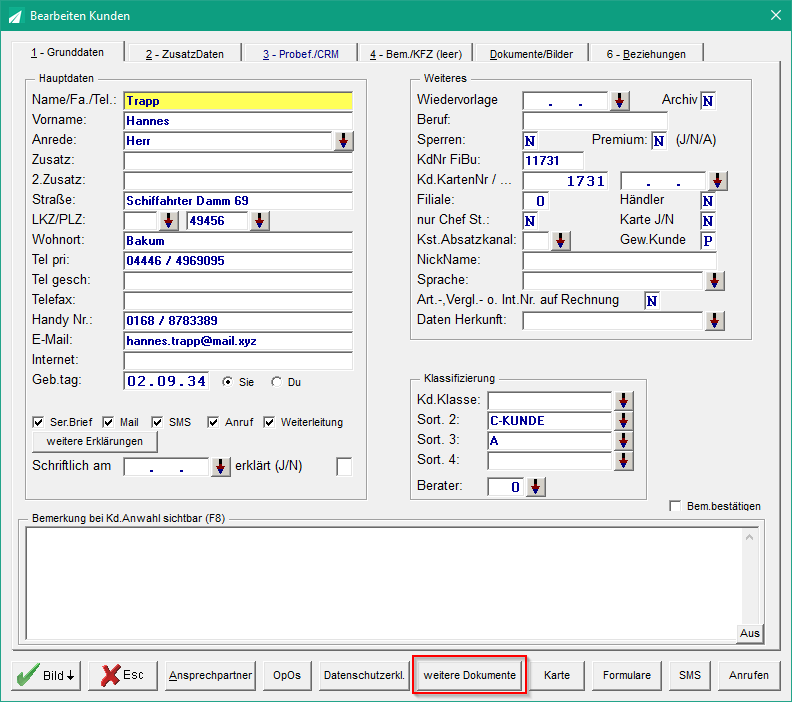Screen dimensions: 792x702
Task: Click the remark box scrollbar up arrow
Action: pyautogui.click(x=750, y=538)
